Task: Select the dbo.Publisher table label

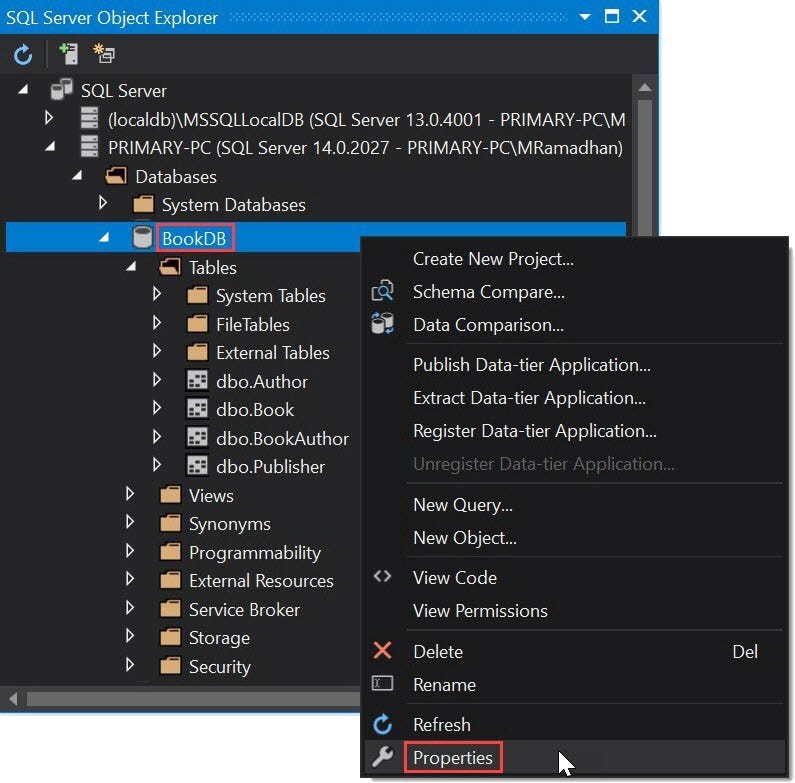Action: tap(270, 467)
